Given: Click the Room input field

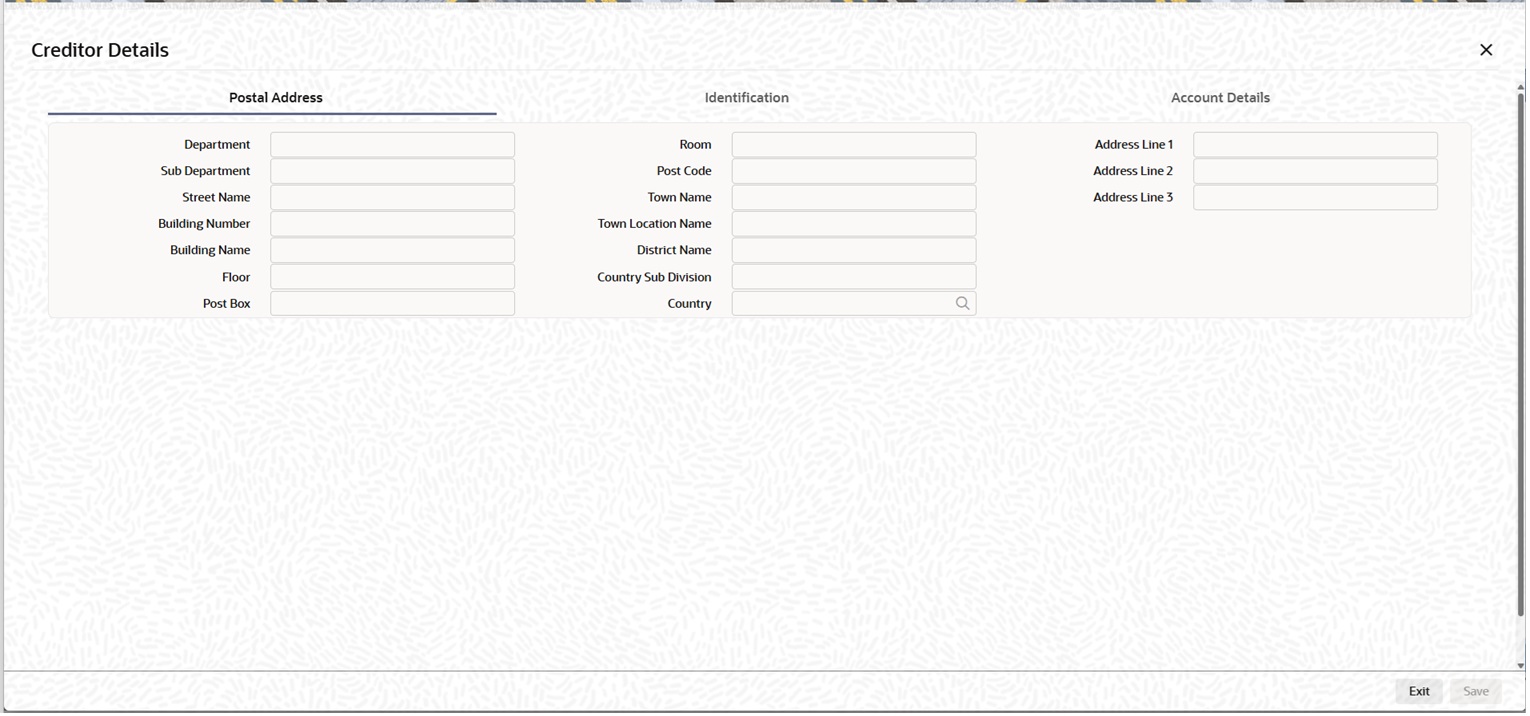Looking at the screenshot, I should pos(856,145).
